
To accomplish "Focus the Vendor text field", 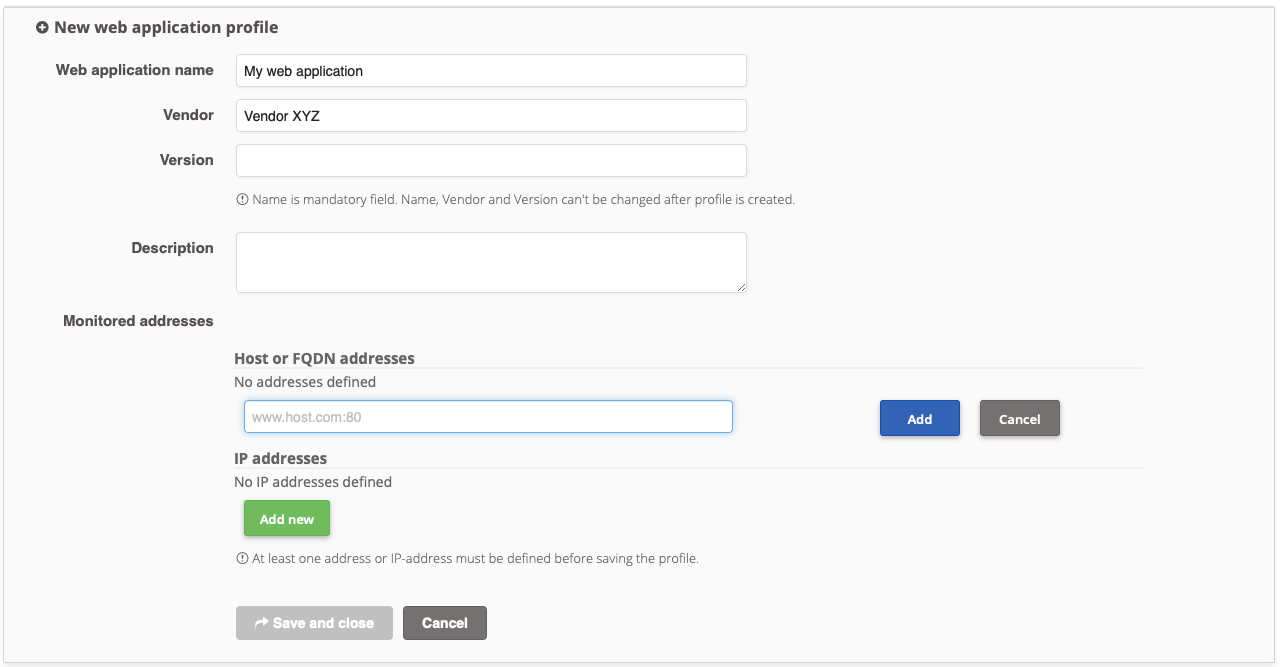I will tap(491, 116).
